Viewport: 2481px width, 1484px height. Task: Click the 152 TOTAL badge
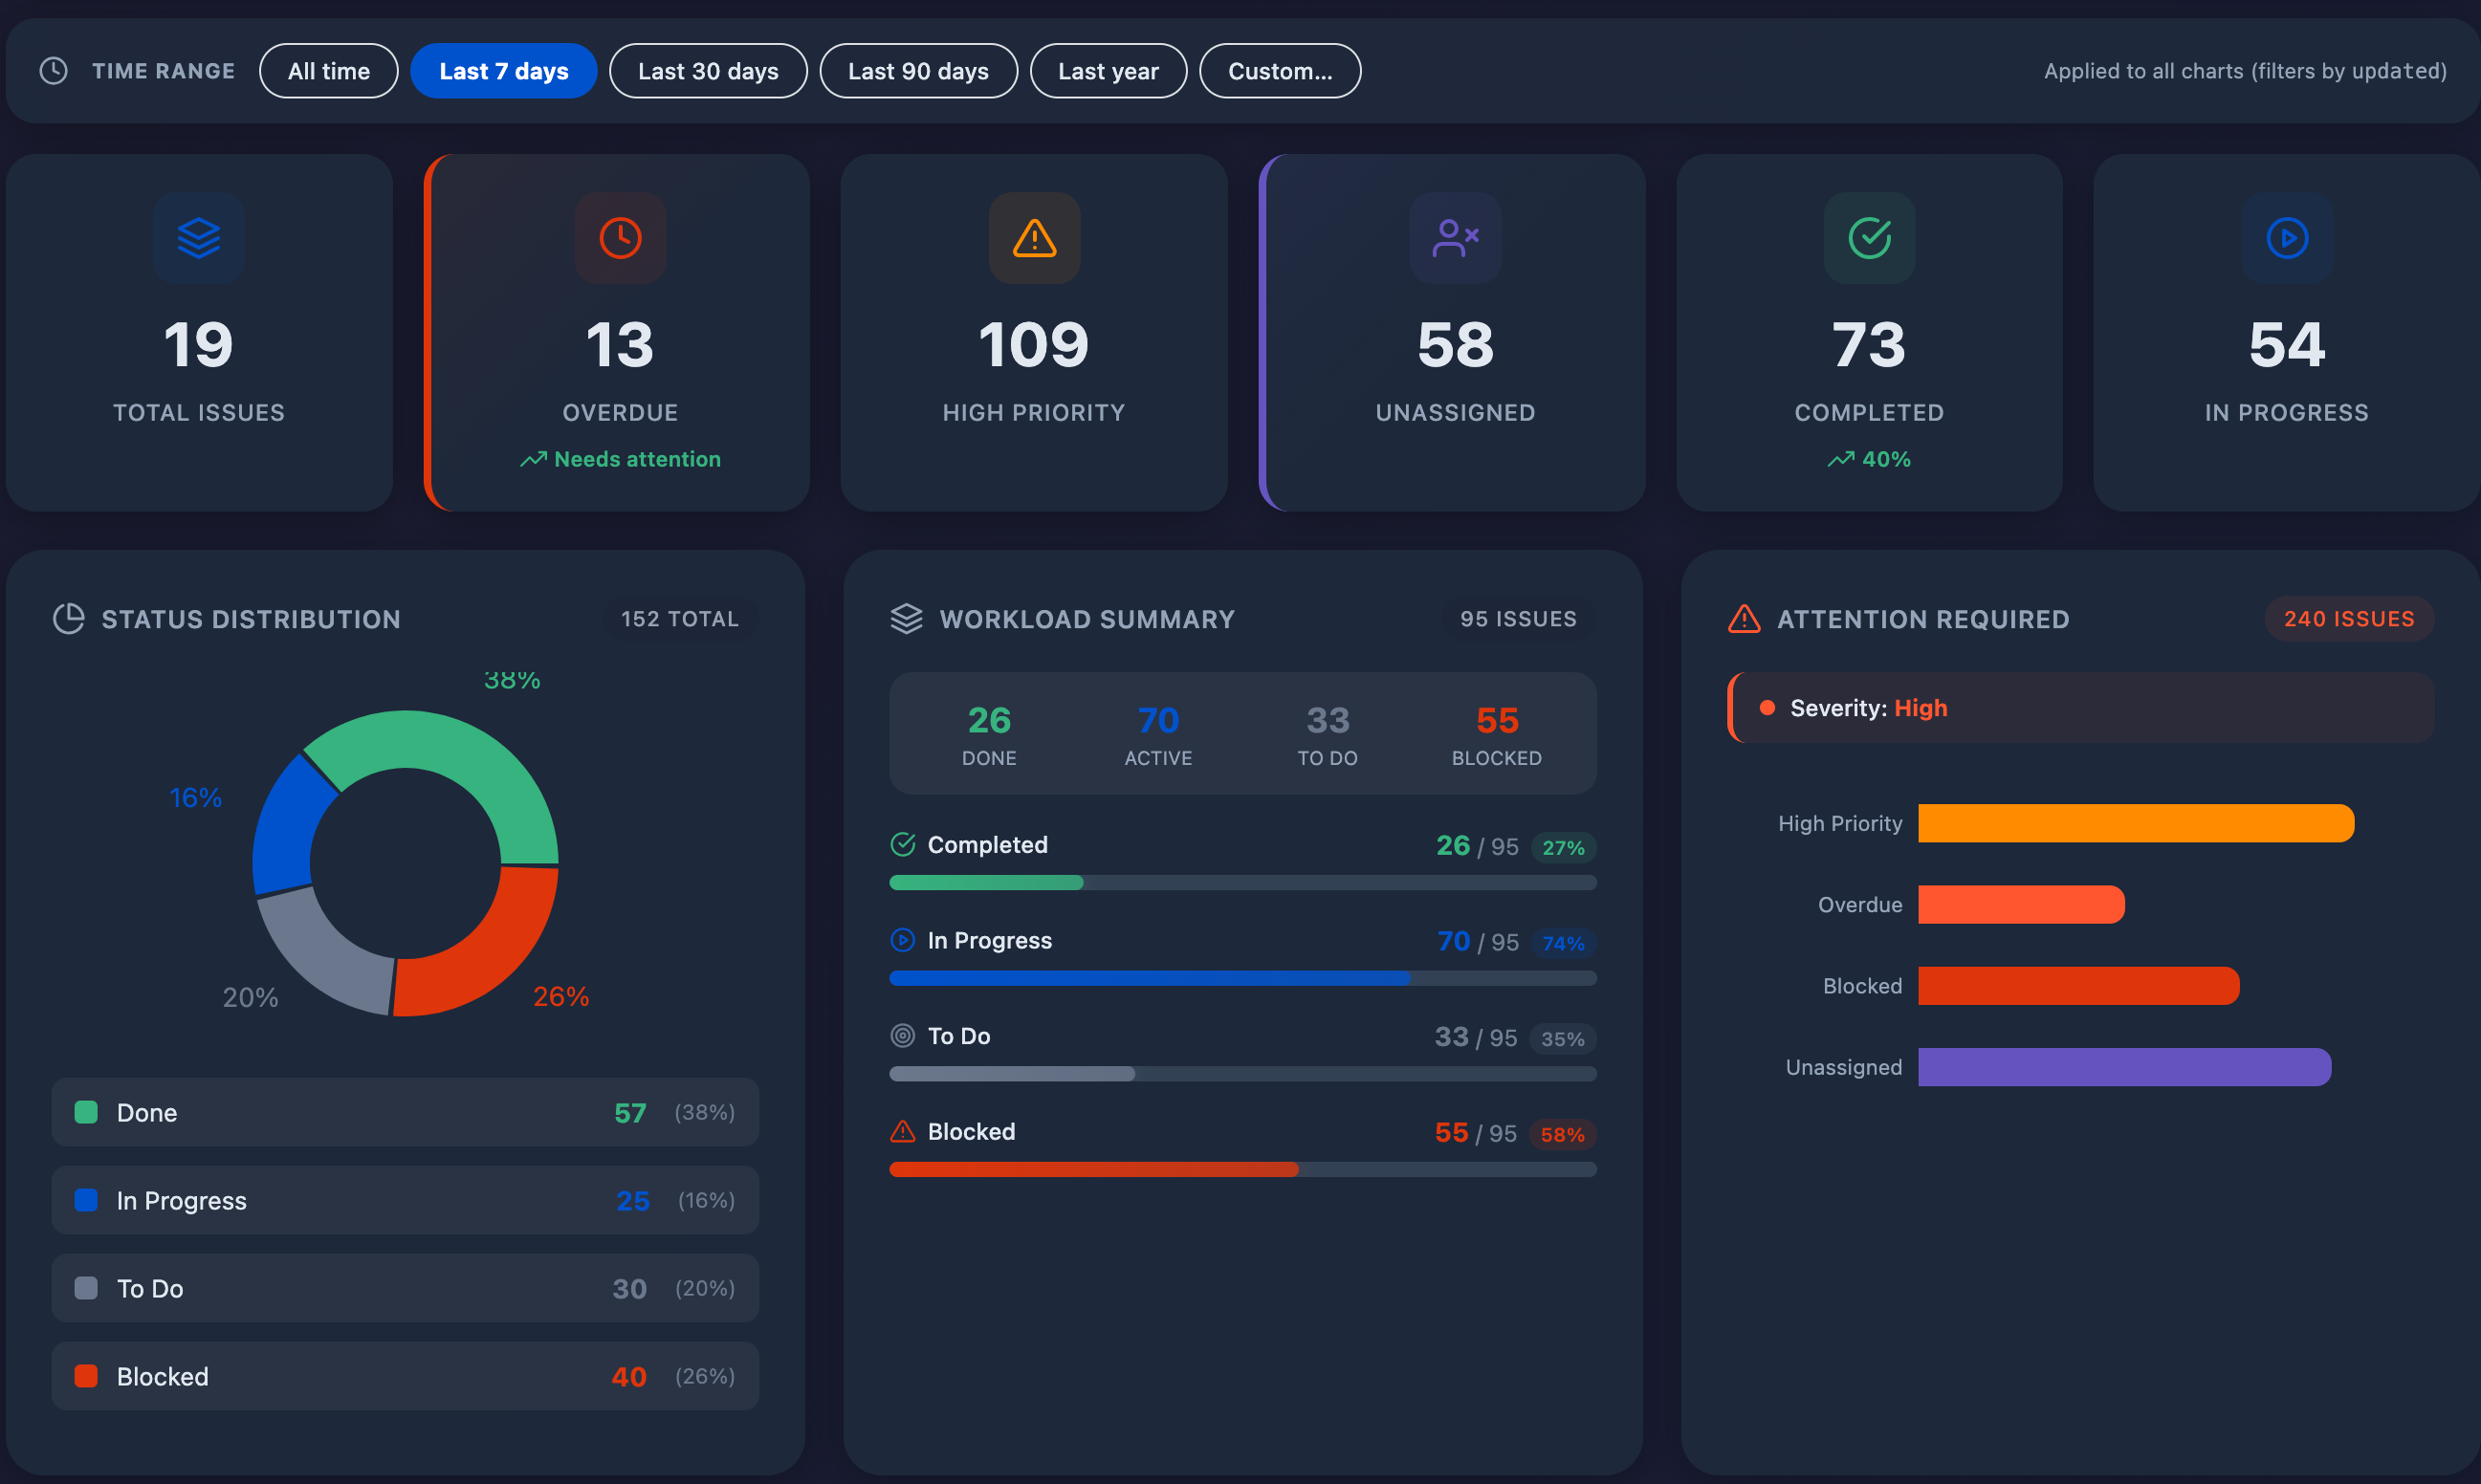[x=680, y=619]
